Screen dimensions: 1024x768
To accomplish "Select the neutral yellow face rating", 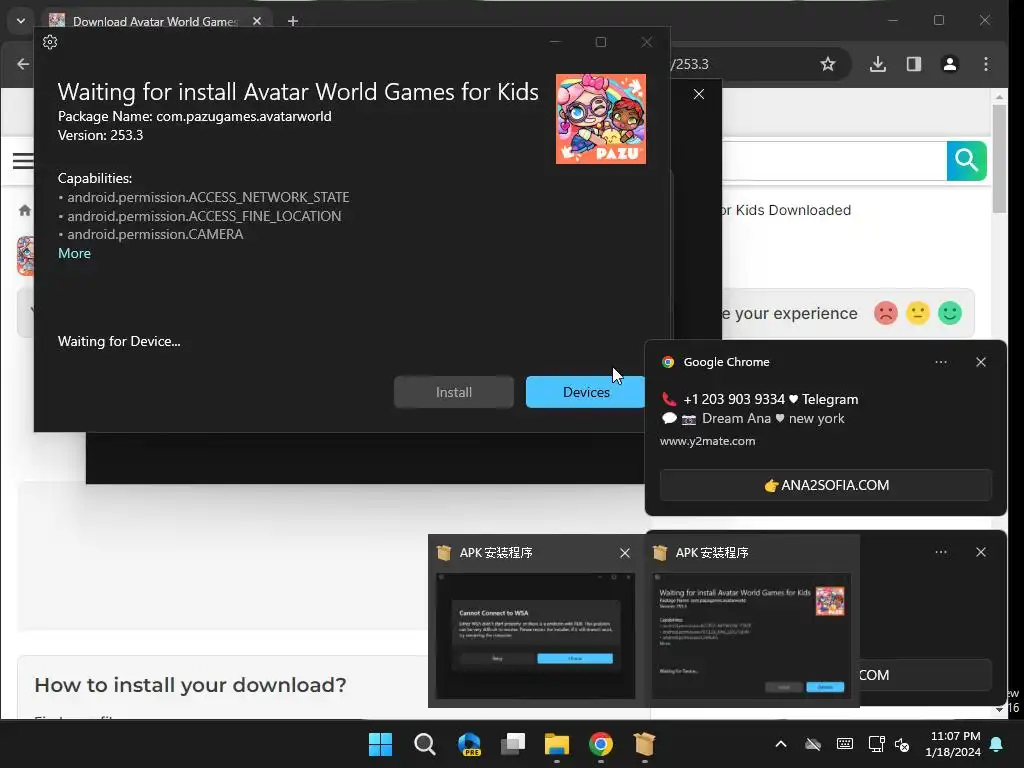I will point(918,313).
